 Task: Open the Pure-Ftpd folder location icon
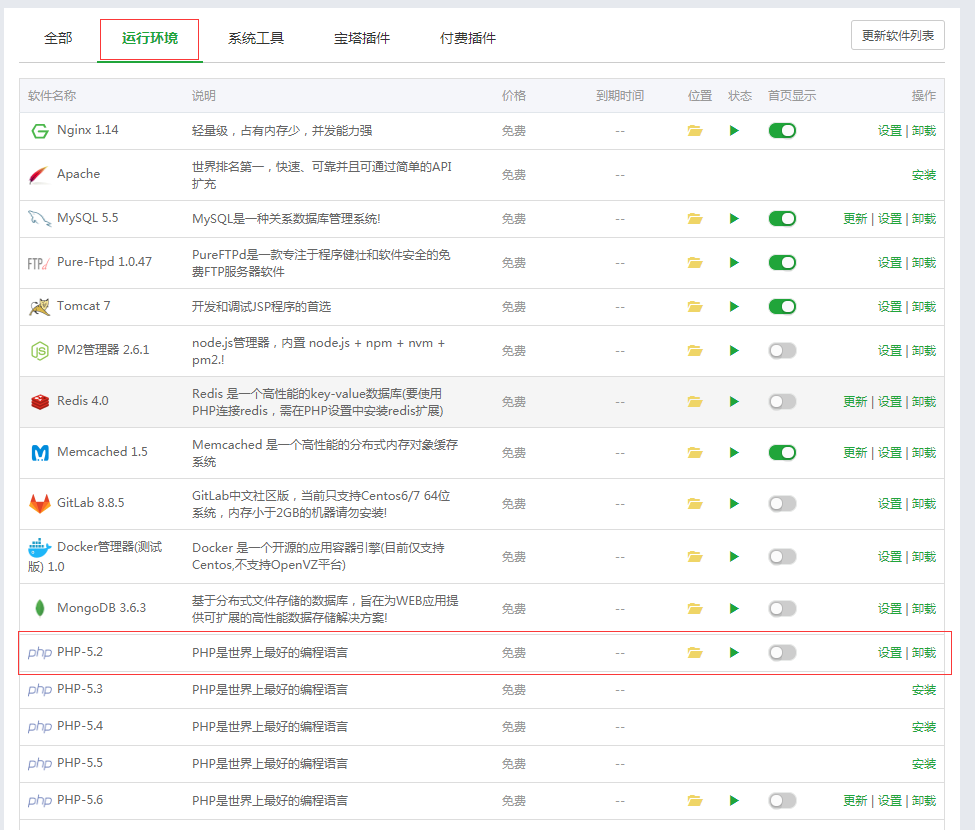pos(695,263)
